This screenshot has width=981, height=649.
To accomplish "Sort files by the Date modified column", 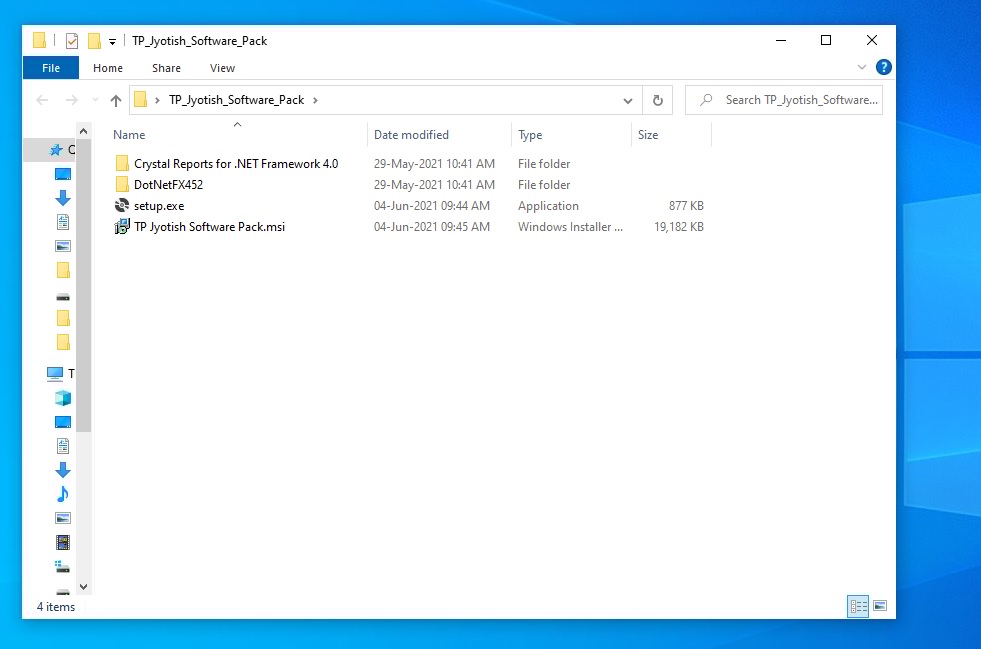I will coord(411,135).
